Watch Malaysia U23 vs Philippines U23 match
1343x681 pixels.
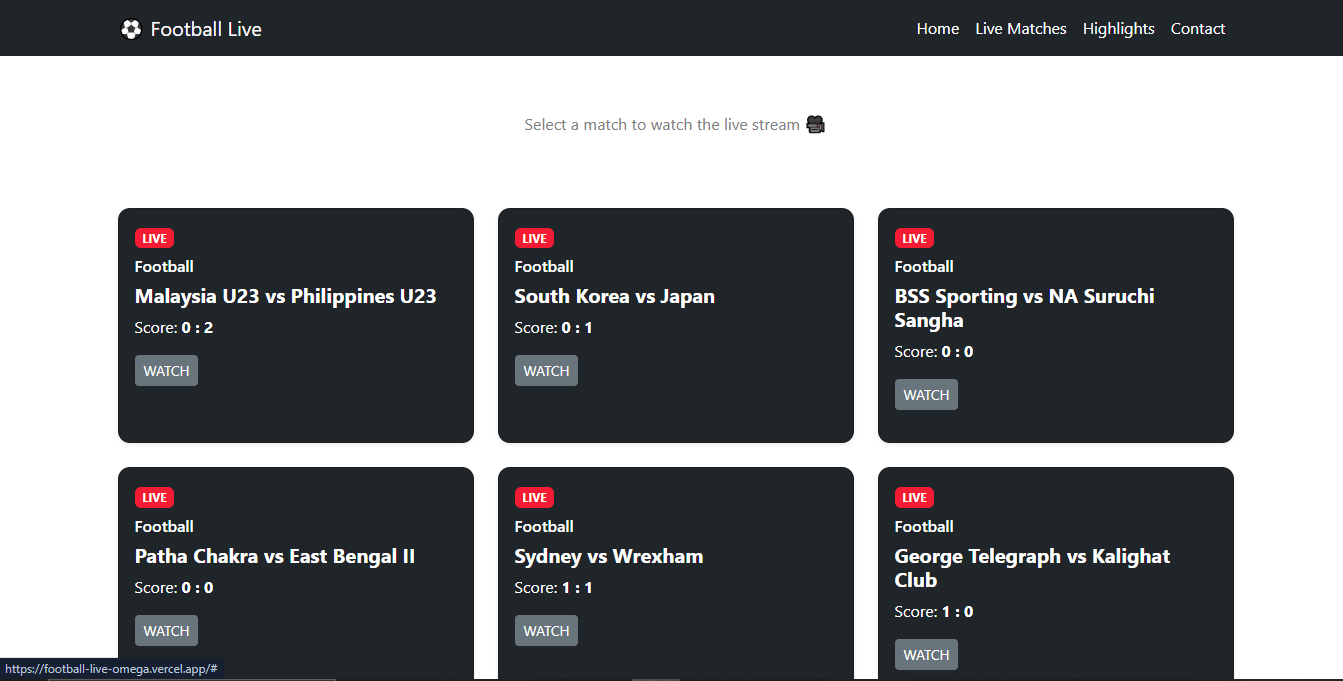(166, 371)
